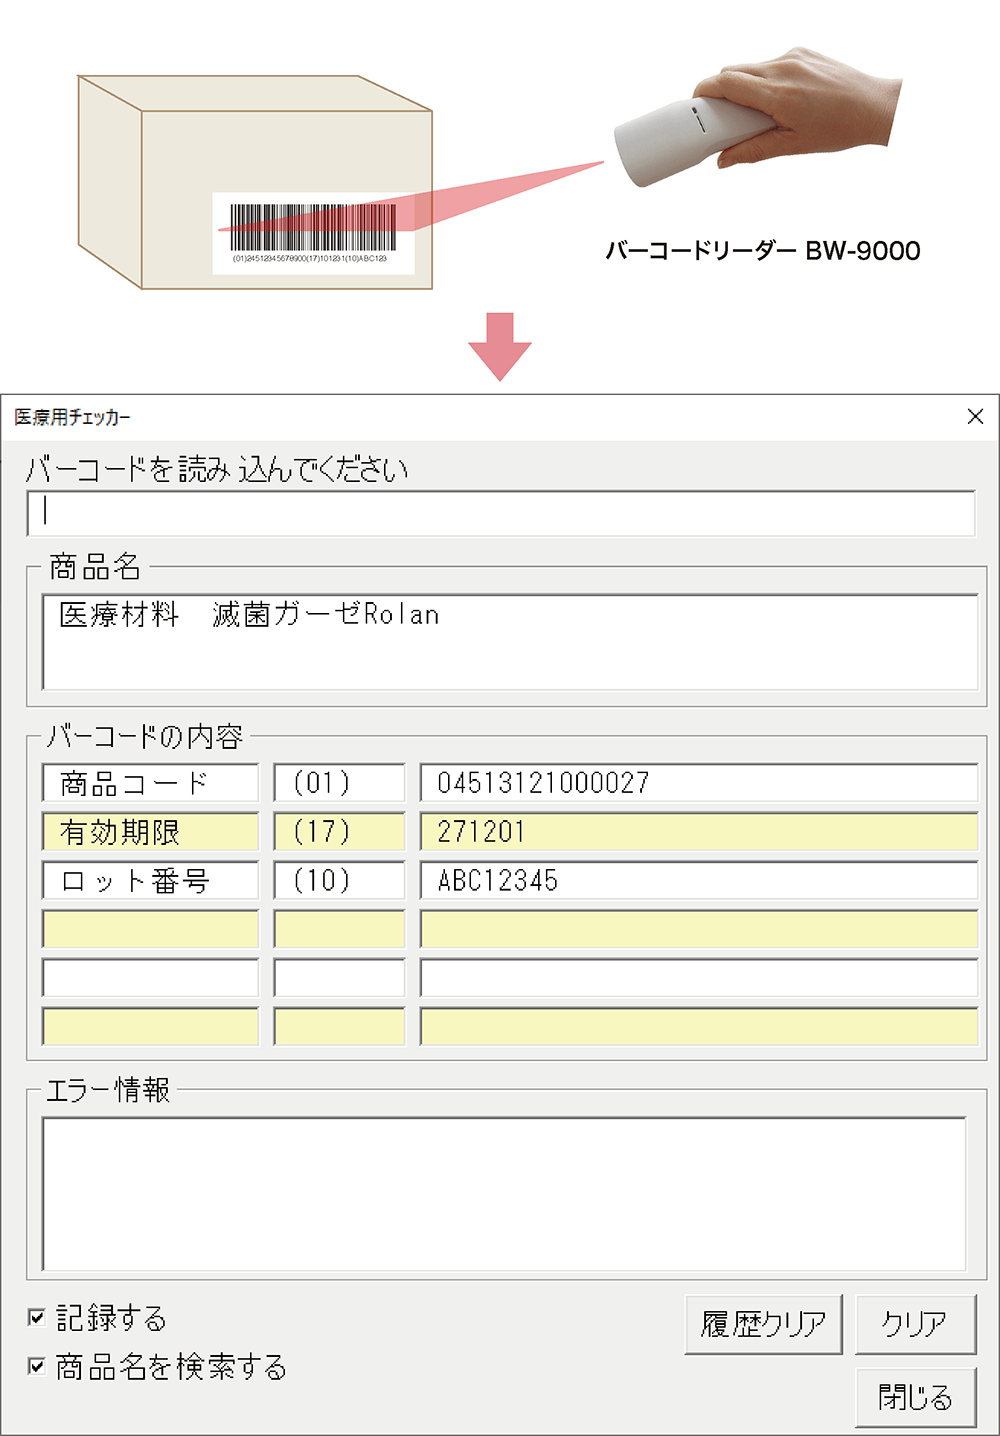The height and width of the screenshot is (1436, 1000).
Task: Click the (10) identifier field
Action: 338,881
